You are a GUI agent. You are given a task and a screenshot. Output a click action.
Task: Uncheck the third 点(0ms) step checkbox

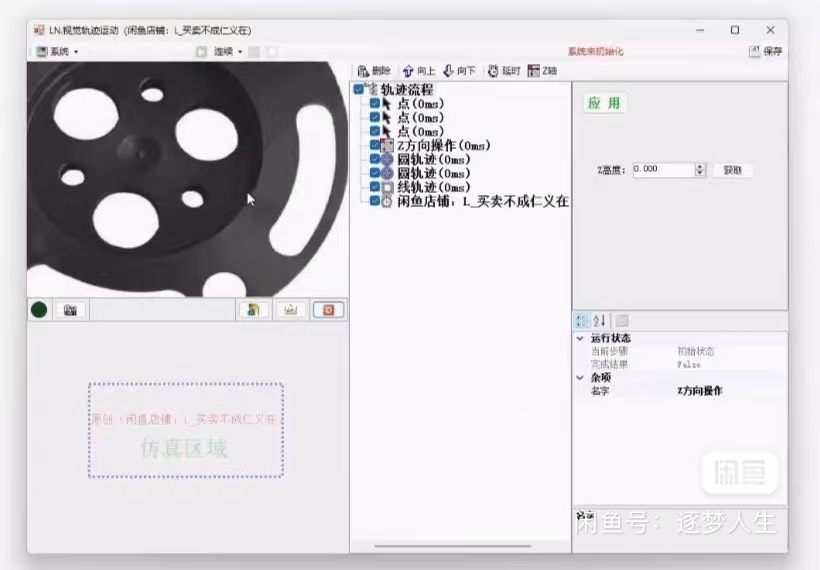375,131
